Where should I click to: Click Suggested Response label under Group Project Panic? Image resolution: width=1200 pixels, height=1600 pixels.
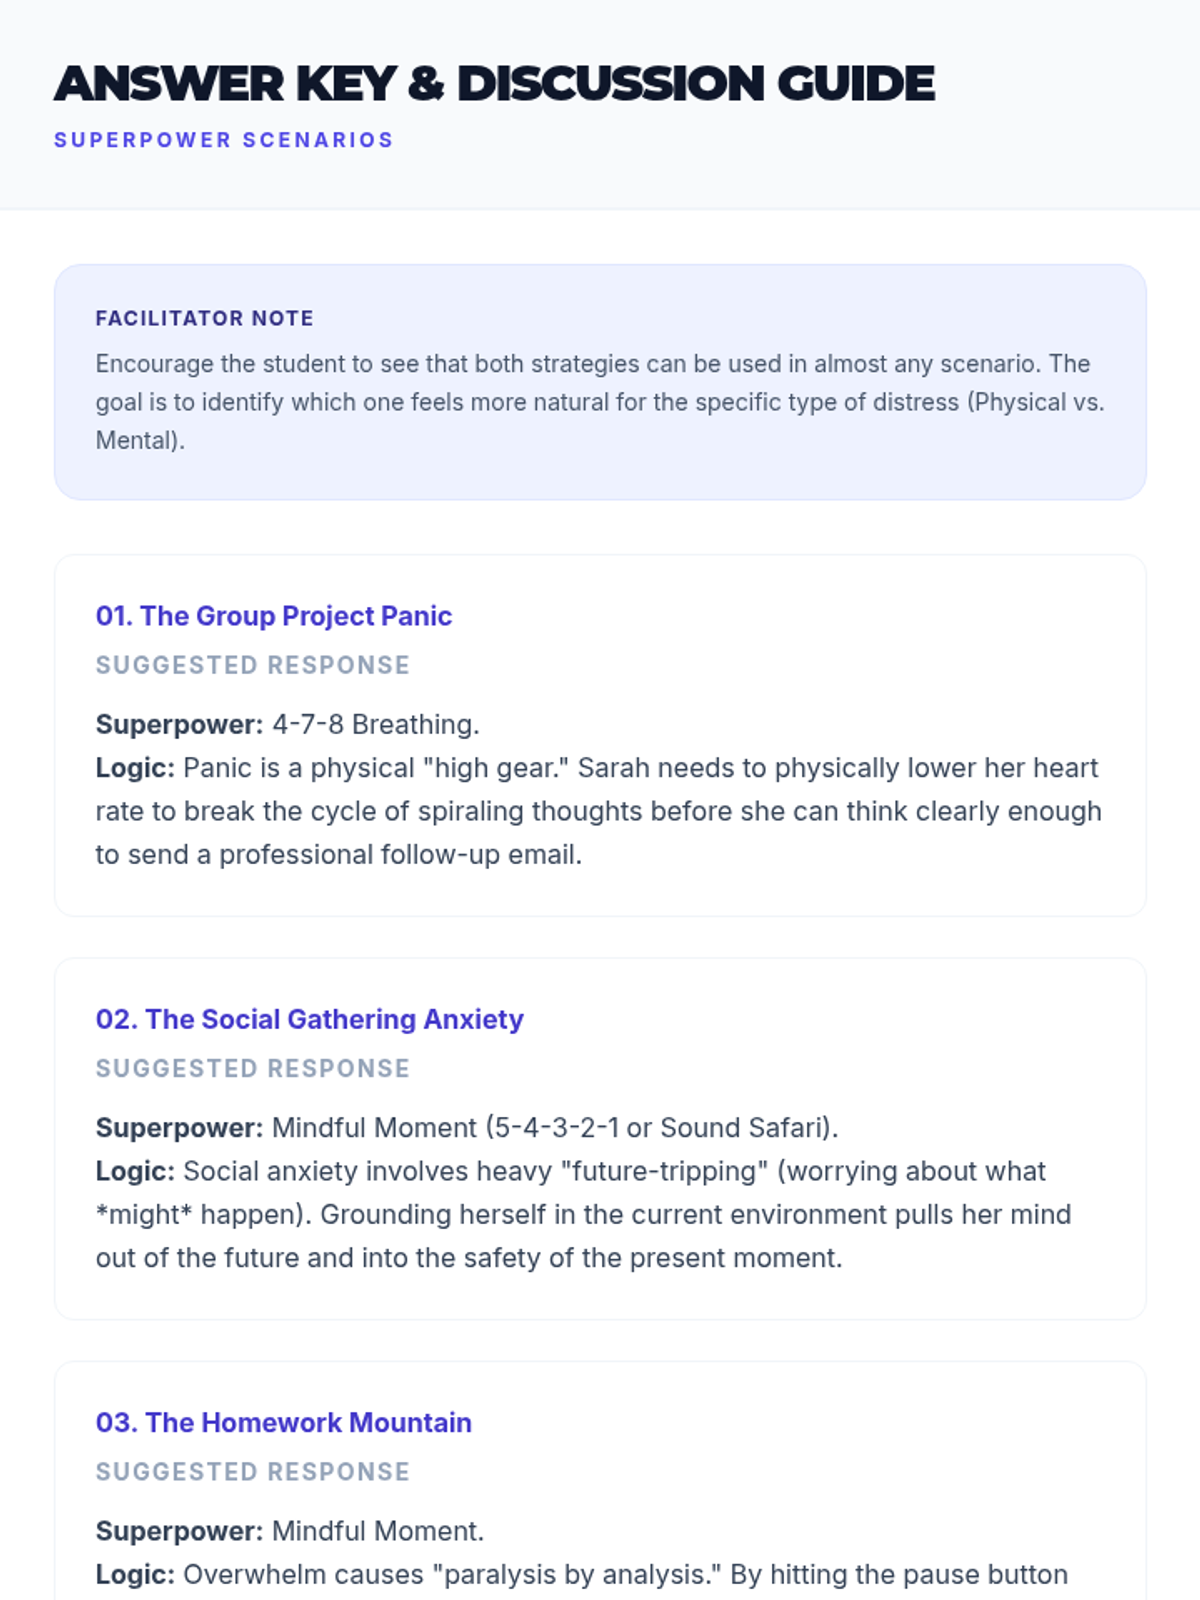point(253,665)
